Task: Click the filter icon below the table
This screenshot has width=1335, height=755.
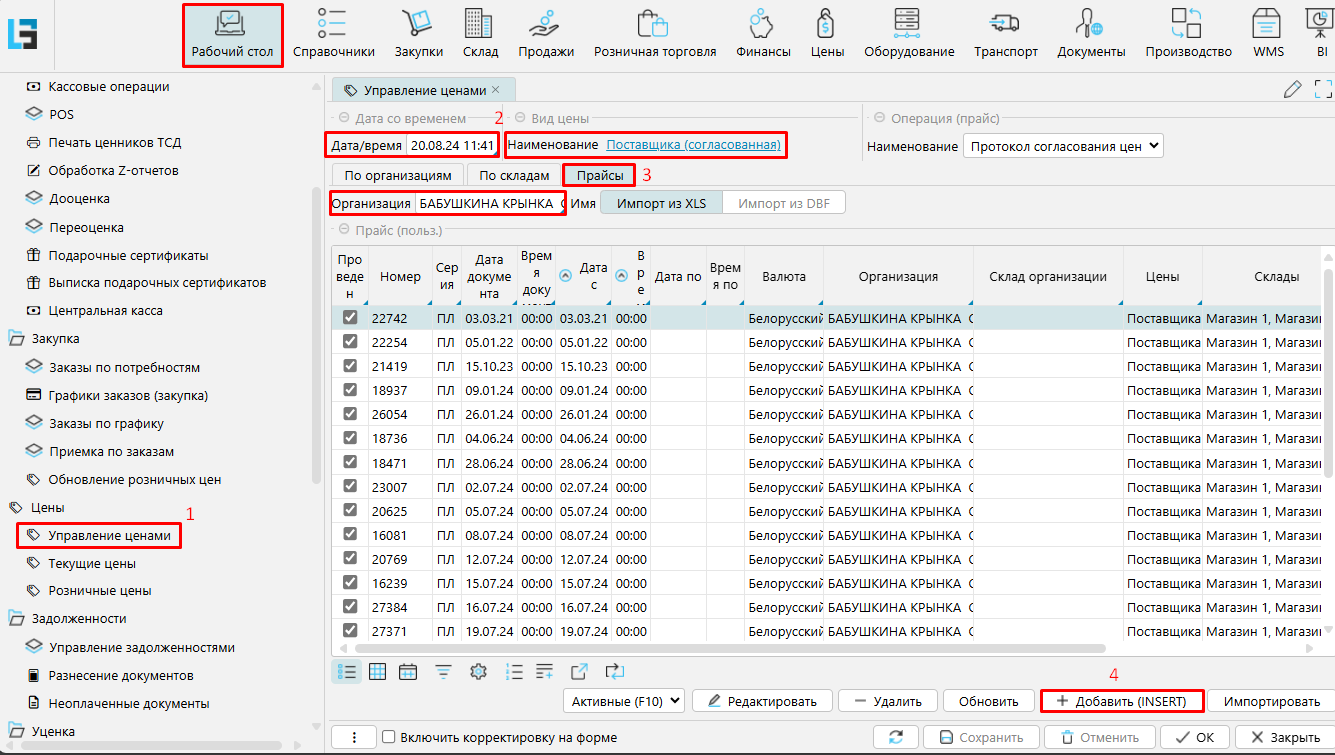Action: 443,672
